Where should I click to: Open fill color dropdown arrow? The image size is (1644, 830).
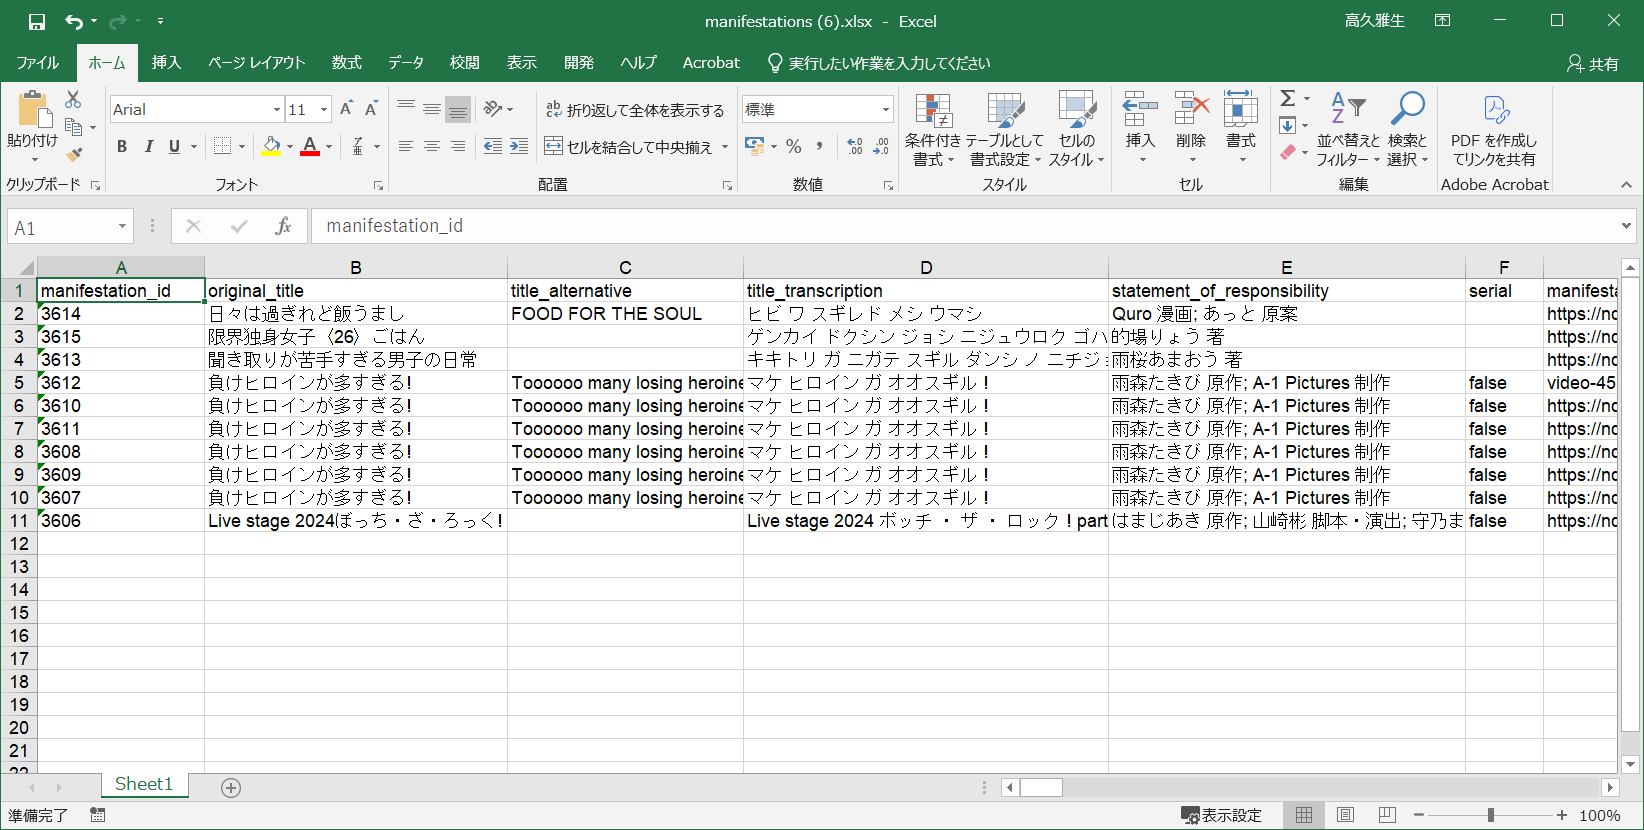tap(290, 147)
